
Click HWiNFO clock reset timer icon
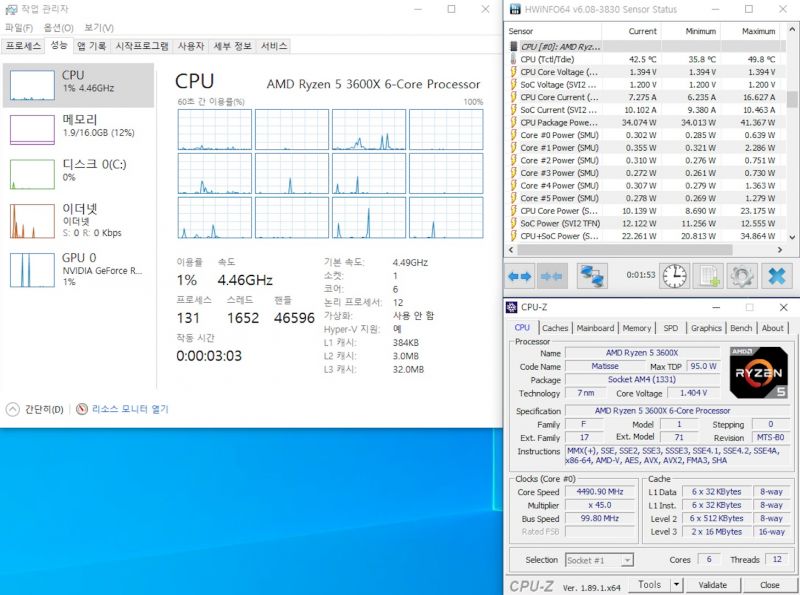point(674,276)
